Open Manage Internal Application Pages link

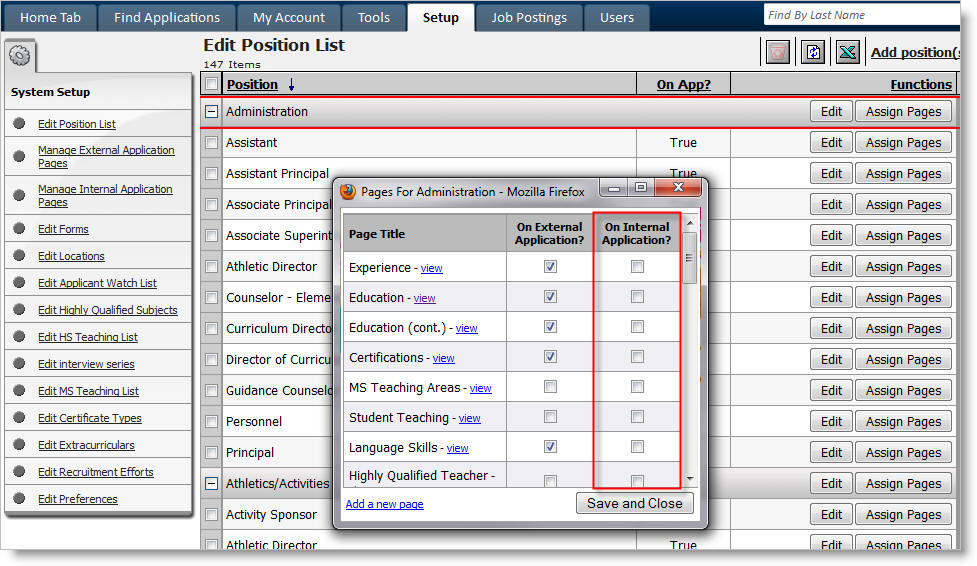tap(105, 195)
